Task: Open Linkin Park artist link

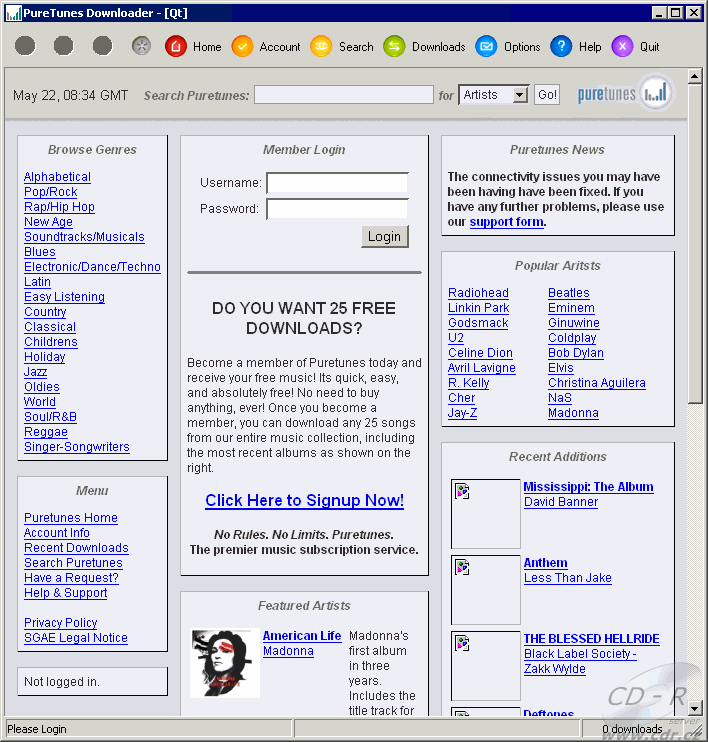Action: (478, 308)
